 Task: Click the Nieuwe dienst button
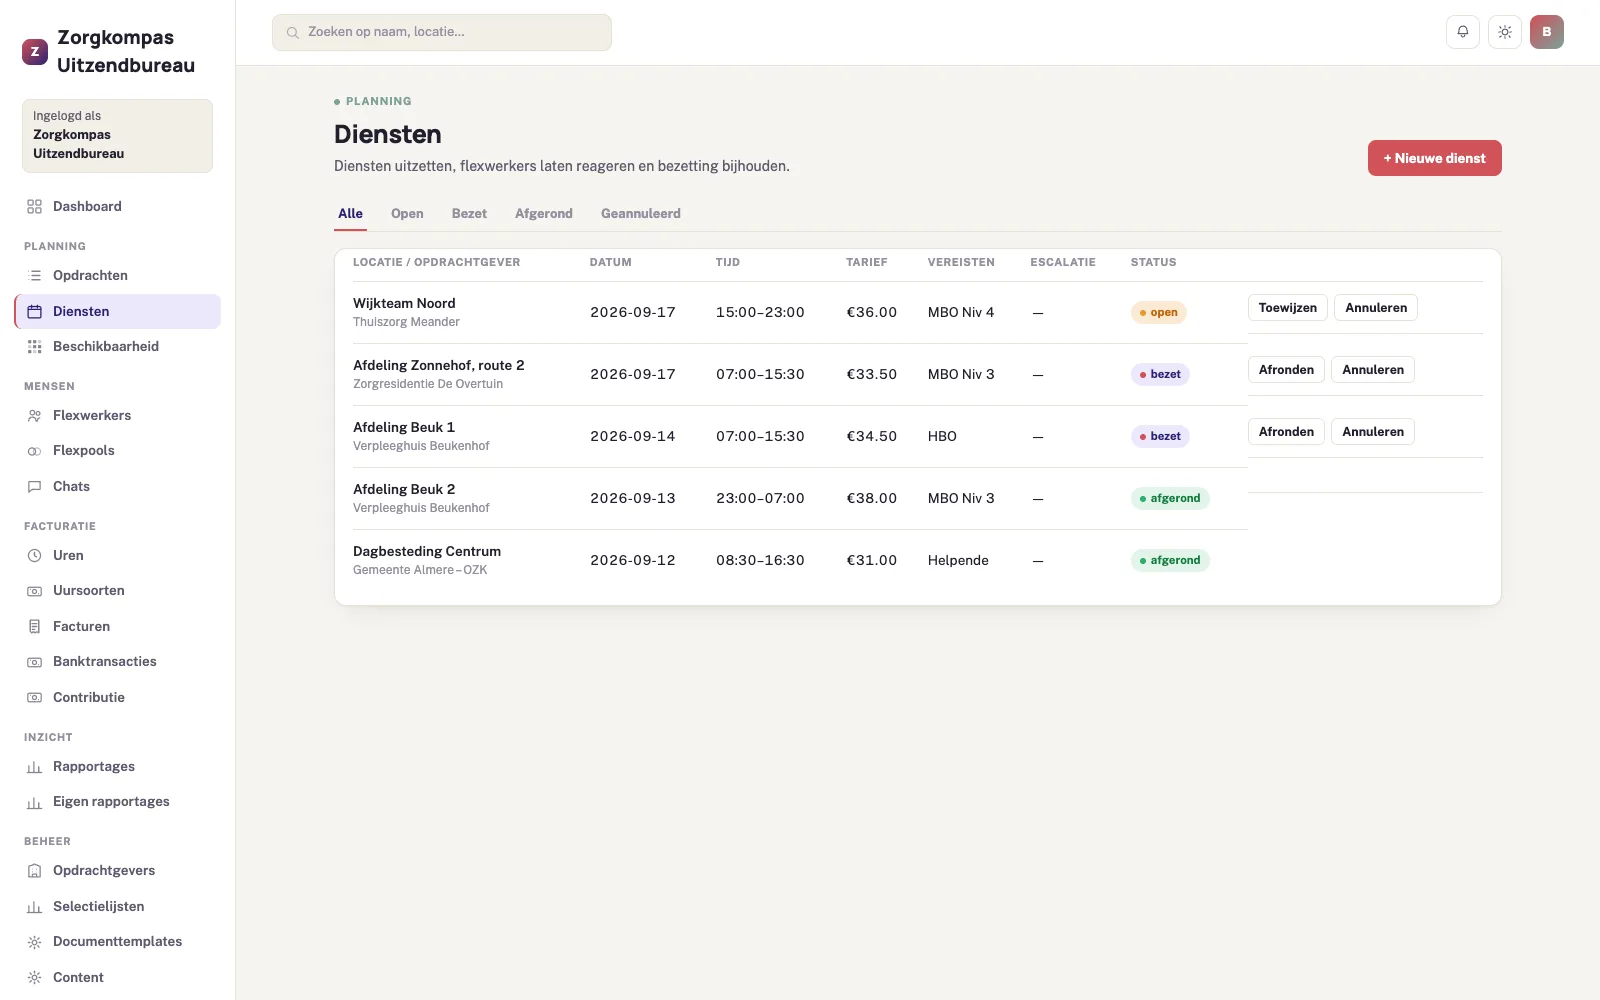click(1435, 158)
